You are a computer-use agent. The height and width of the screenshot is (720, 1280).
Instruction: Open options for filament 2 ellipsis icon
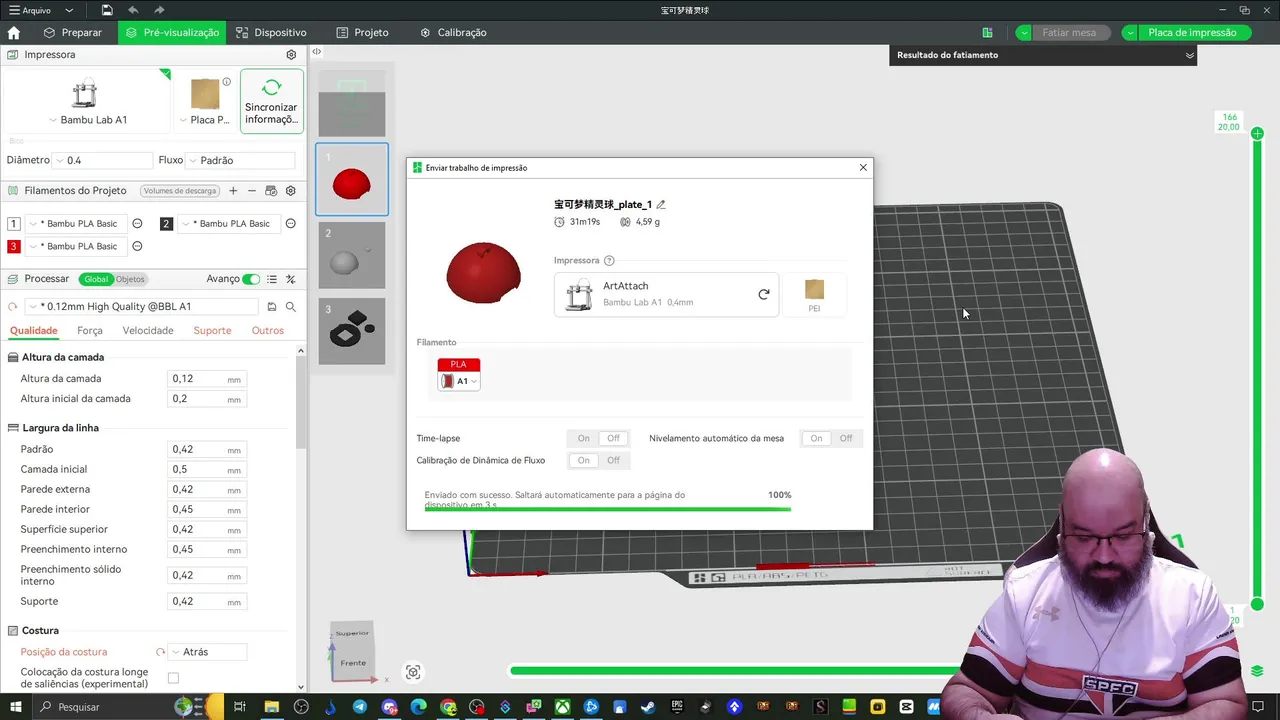point(291,224)
